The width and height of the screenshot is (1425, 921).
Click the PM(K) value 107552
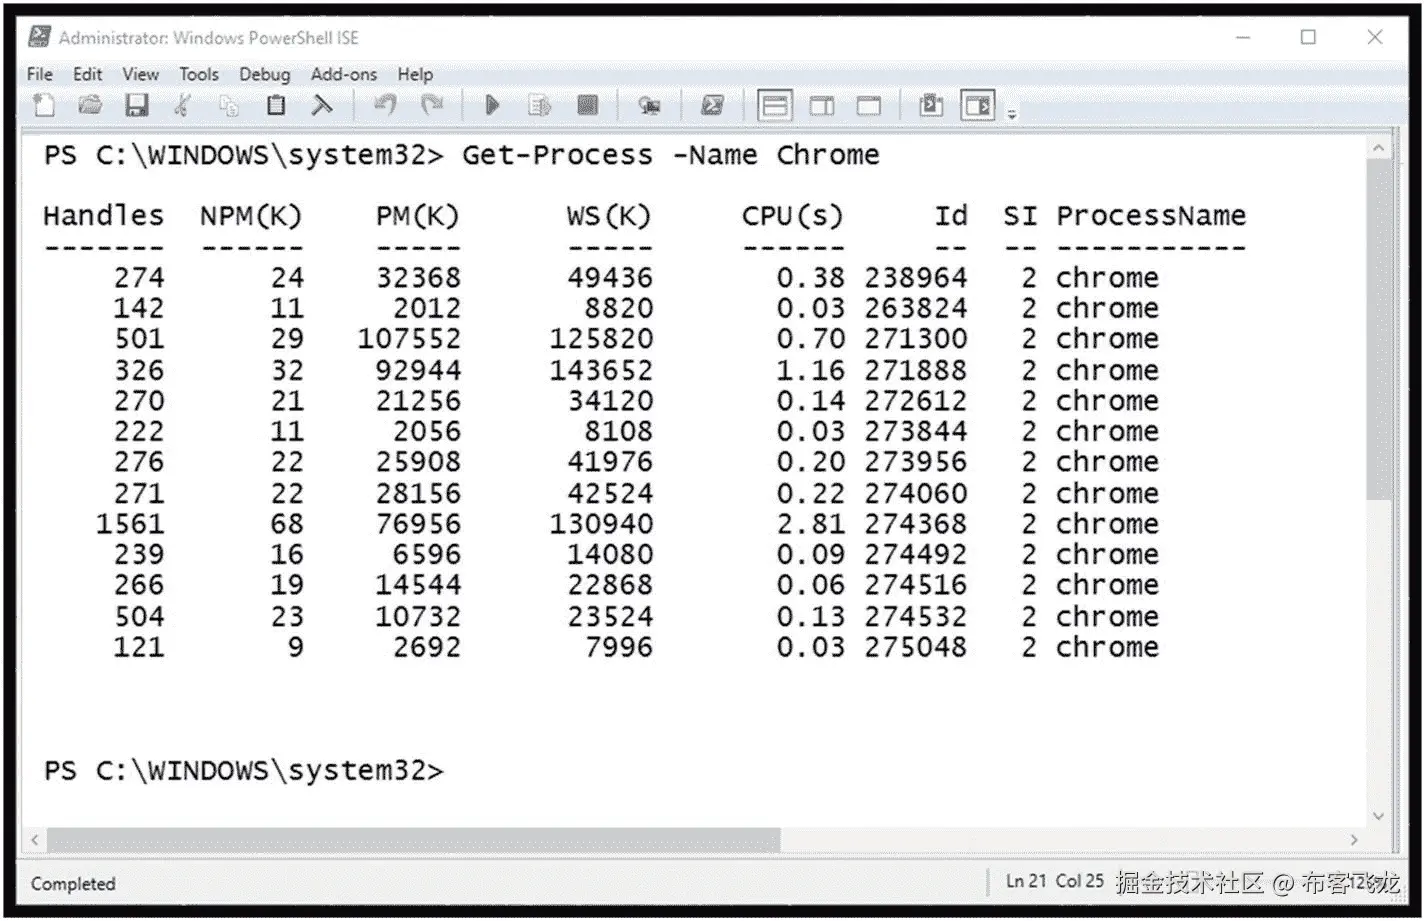pyautogui.click(x=409, y=338)
